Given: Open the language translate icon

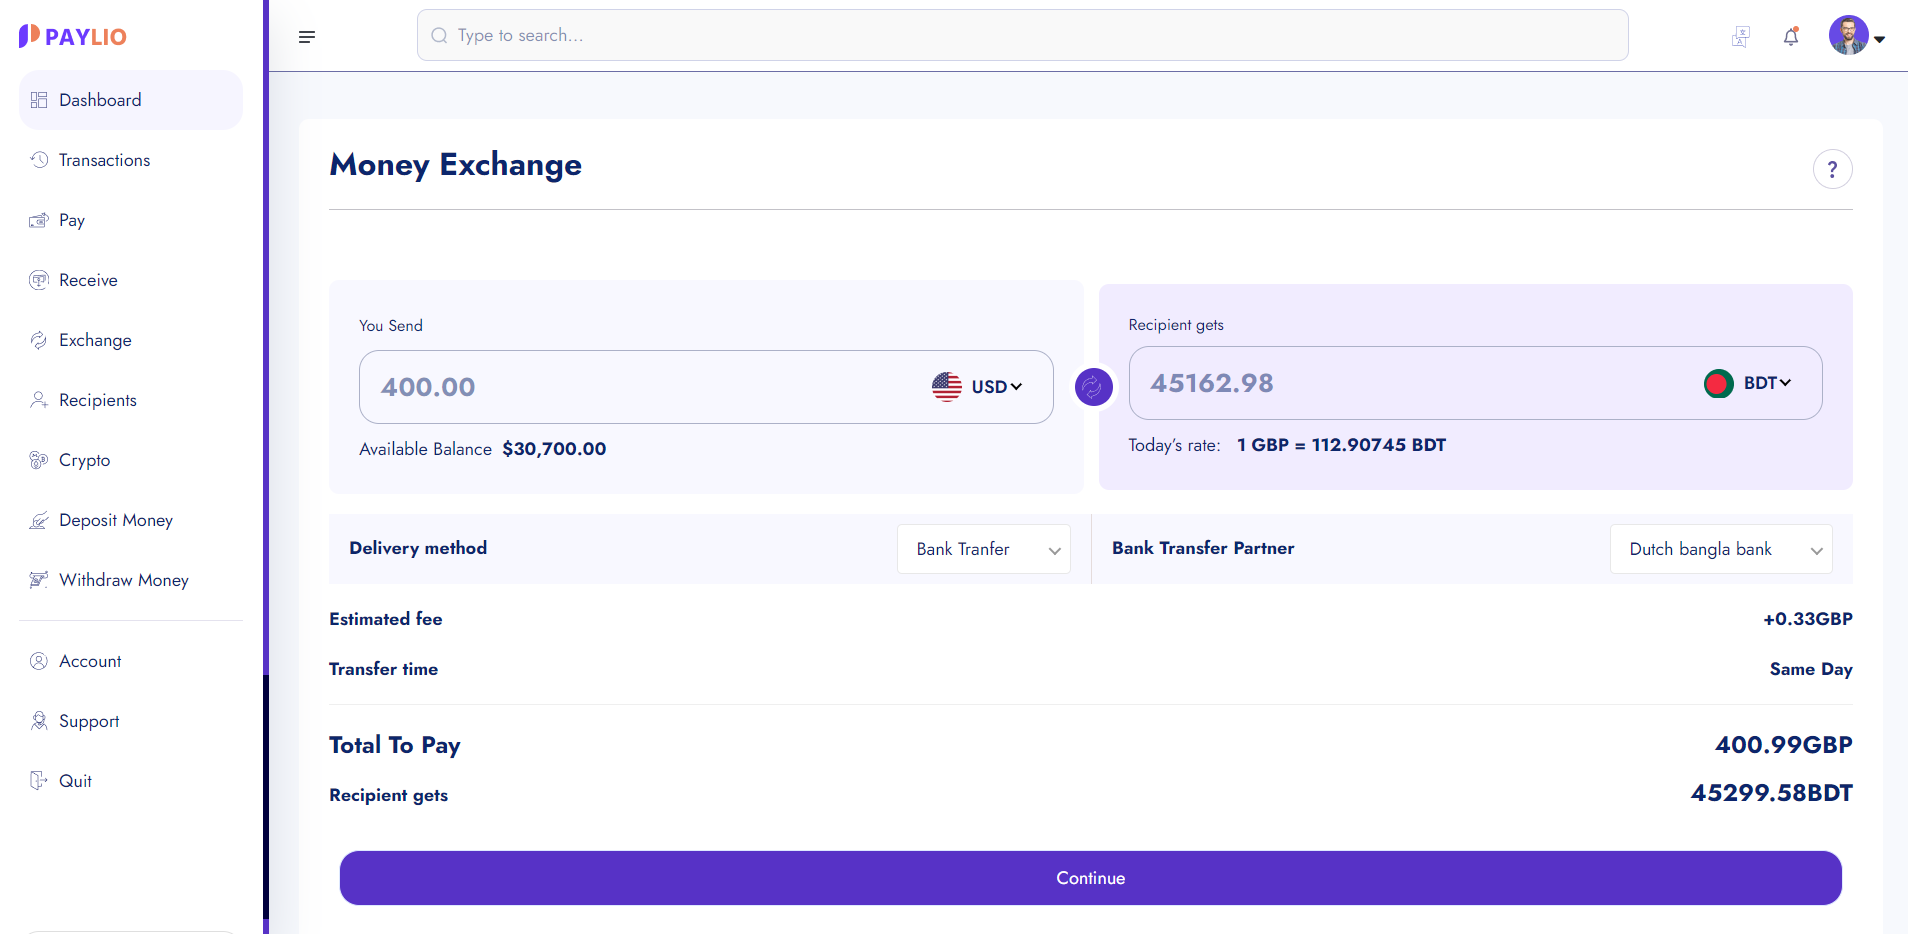Looking at the screenshot, I should point(1741,37).
